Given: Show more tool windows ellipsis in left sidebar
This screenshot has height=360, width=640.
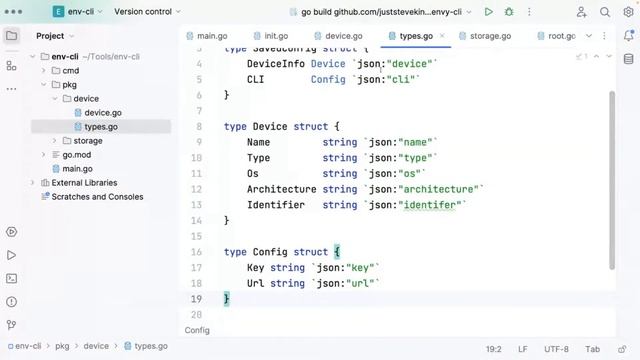Looking at the screenshot, I should [11, 89].
